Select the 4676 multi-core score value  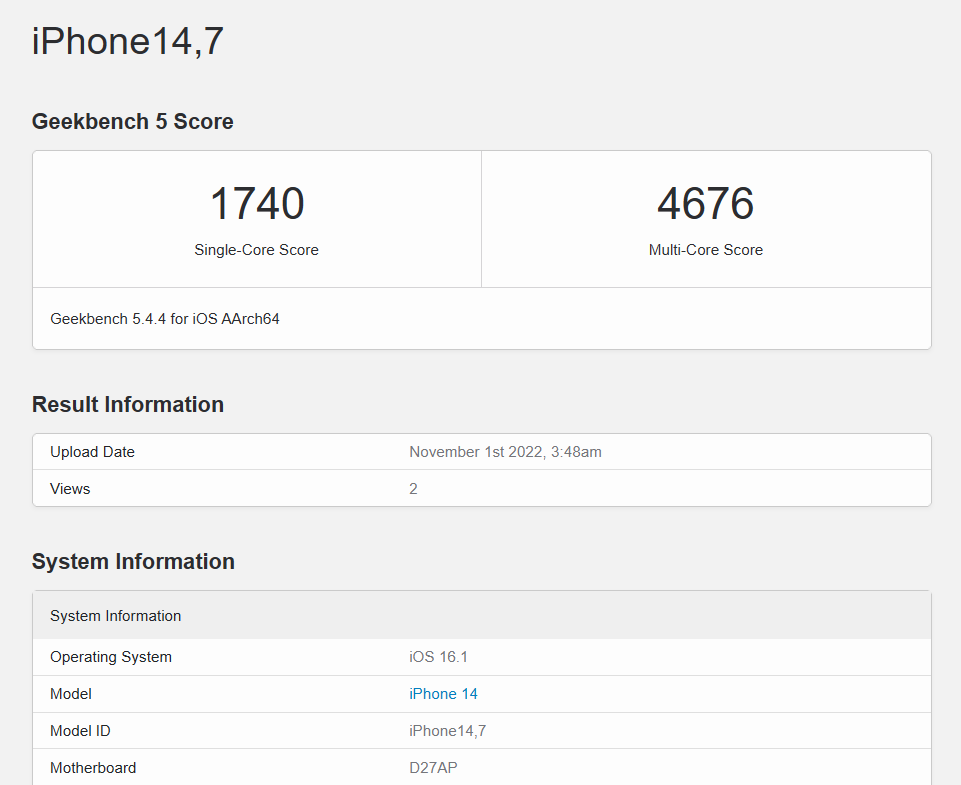705,204
